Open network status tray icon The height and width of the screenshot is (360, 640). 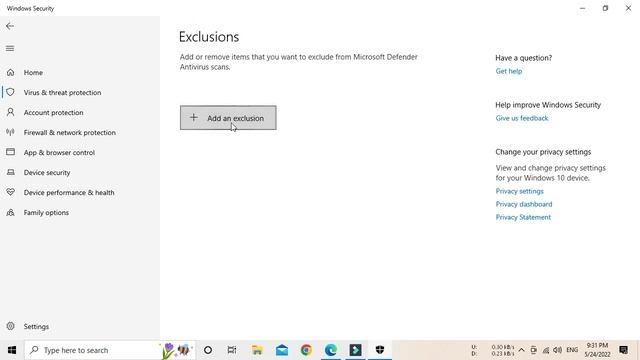[546, 350]
